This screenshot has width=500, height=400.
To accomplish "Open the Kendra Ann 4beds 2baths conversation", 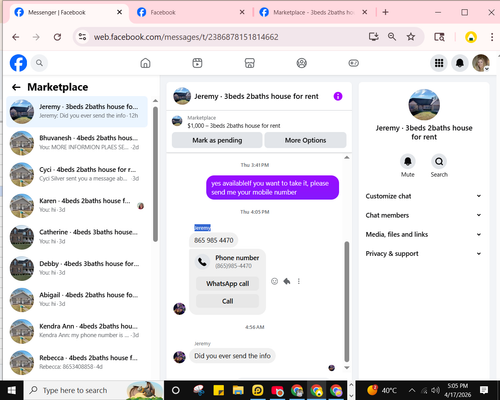I will (77, 331).
